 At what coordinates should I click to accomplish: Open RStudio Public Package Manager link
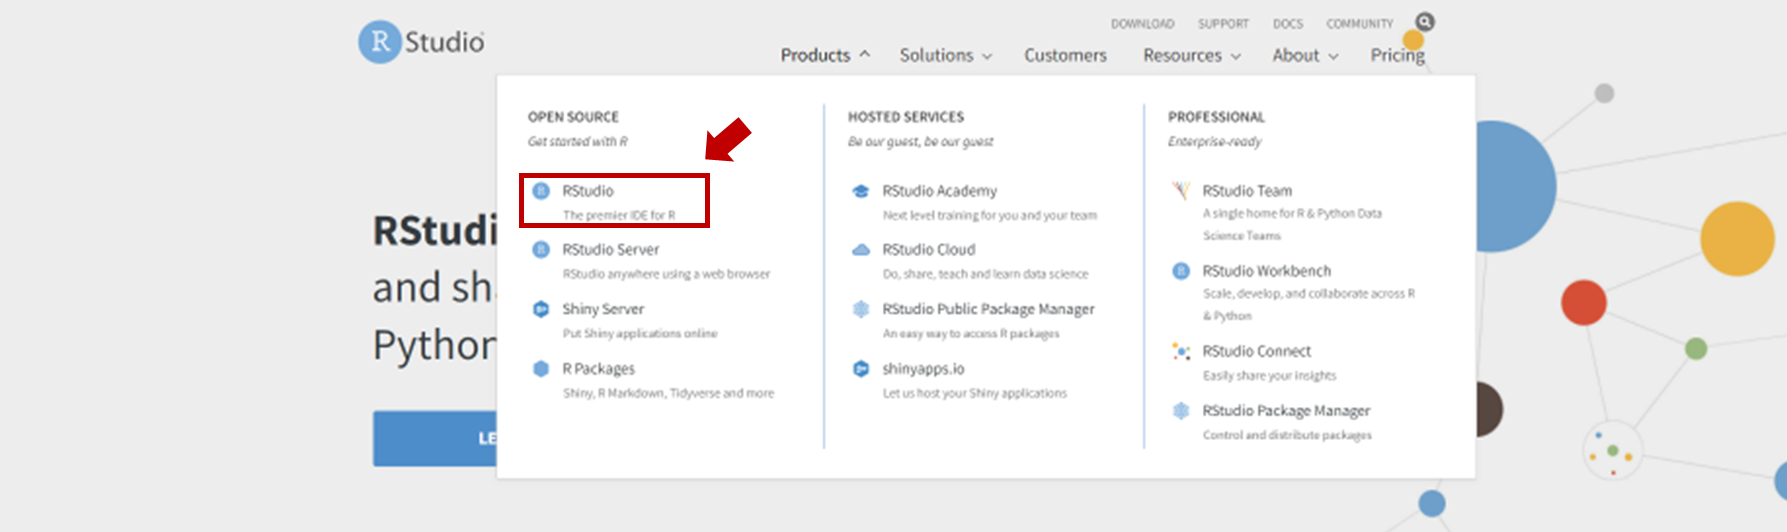pos(988,309)
